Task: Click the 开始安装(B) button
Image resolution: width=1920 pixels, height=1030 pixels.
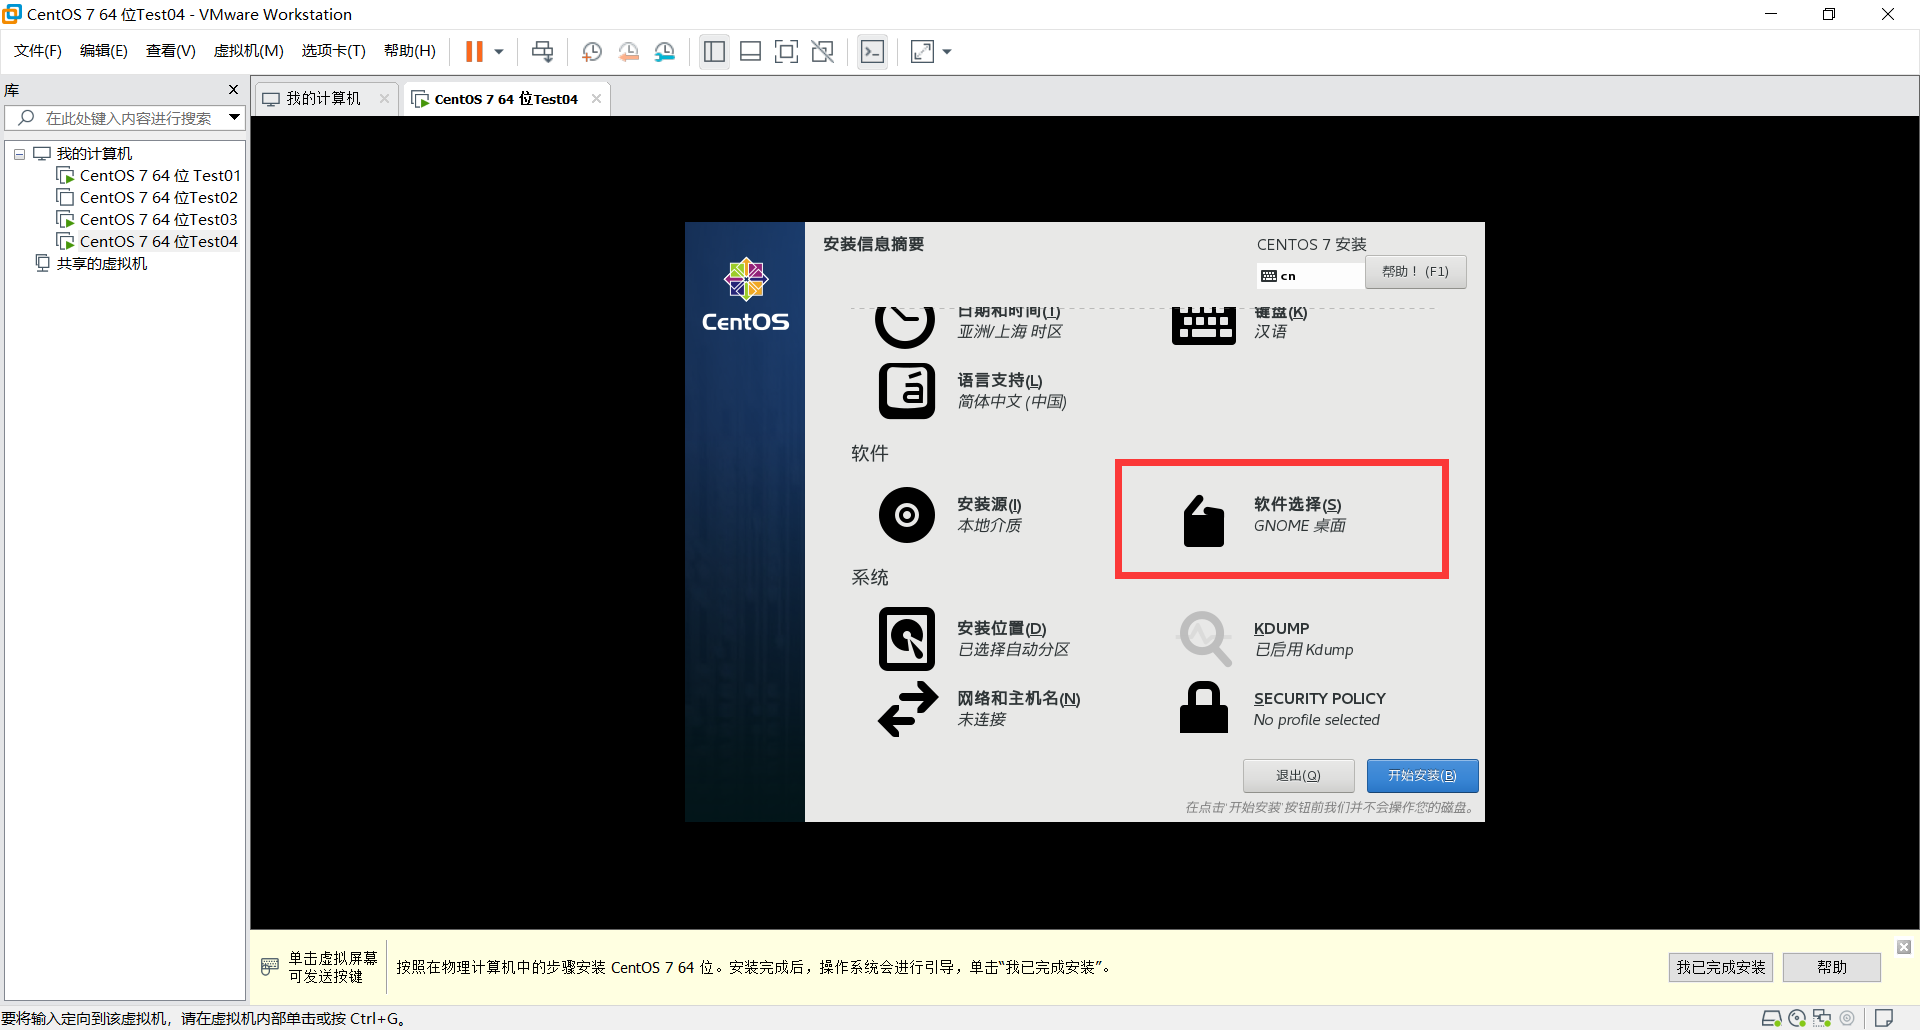Action: [1422, 776]
